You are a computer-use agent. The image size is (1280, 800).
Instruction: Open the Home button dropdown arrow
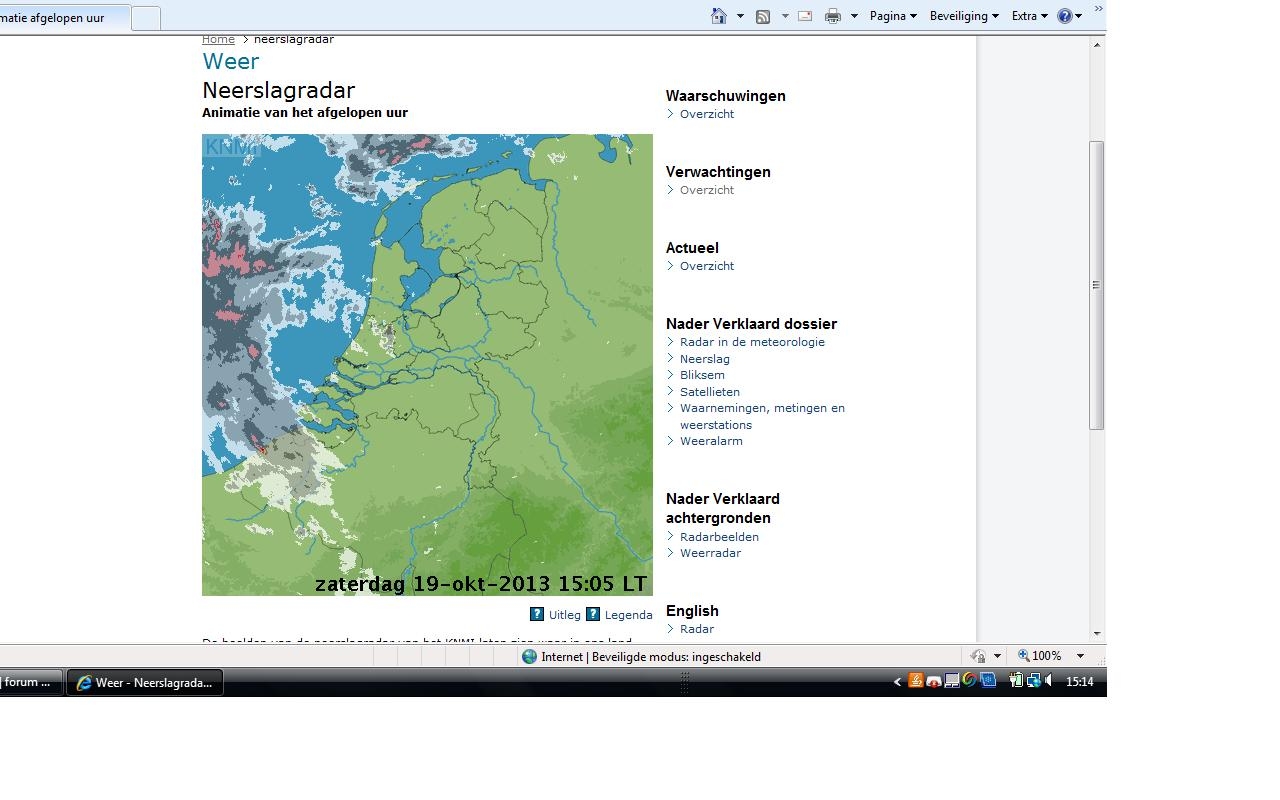740,16
